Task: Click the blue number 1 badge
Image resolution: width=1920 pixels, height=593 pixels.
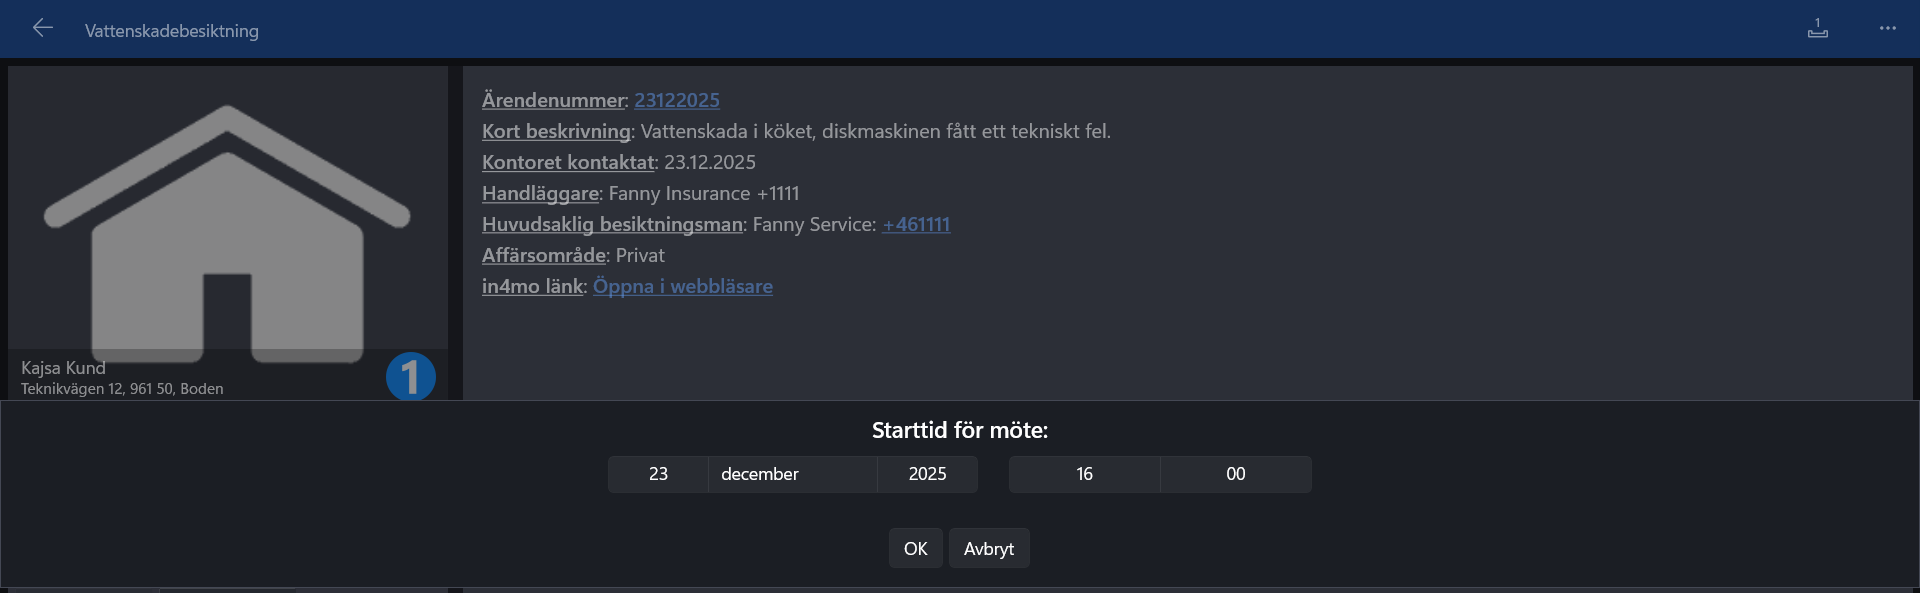Action: (x=410, y=377)
